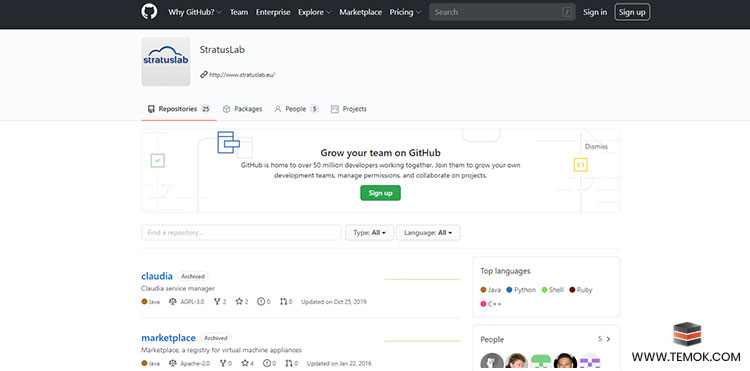Click the claudia pull requests icon
The height and width of the screenshot is (371, 750).
pyautogui.click(x=283, y=302)
